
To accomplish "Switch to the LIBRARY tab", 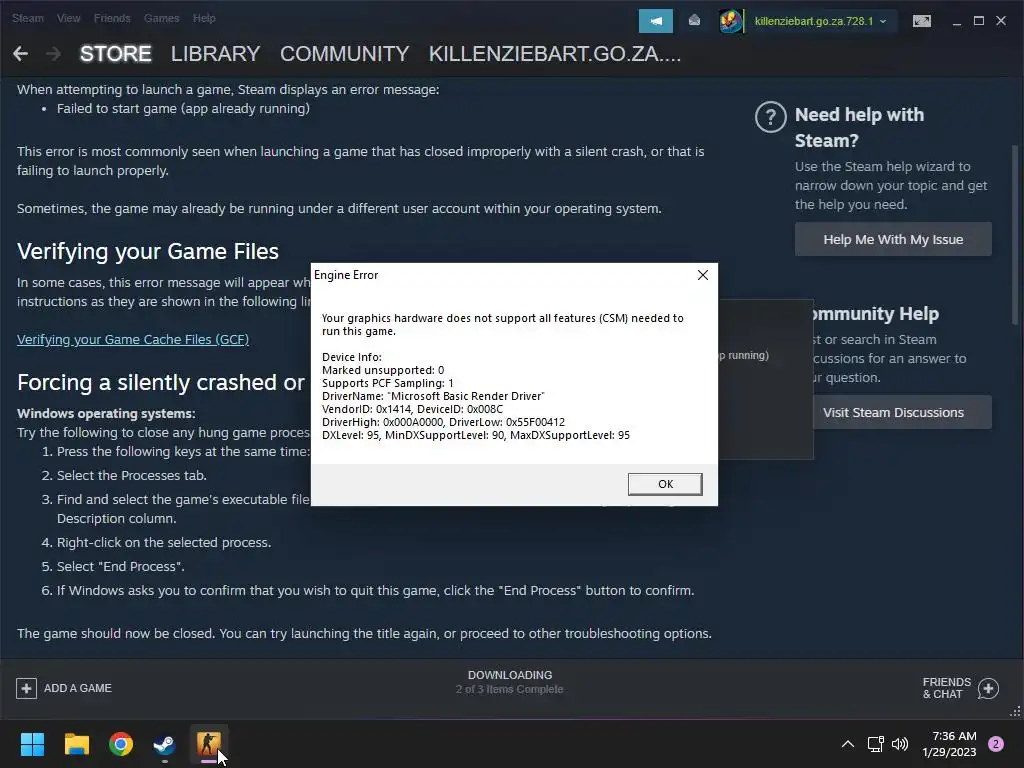I will click(x=216, y=54).
